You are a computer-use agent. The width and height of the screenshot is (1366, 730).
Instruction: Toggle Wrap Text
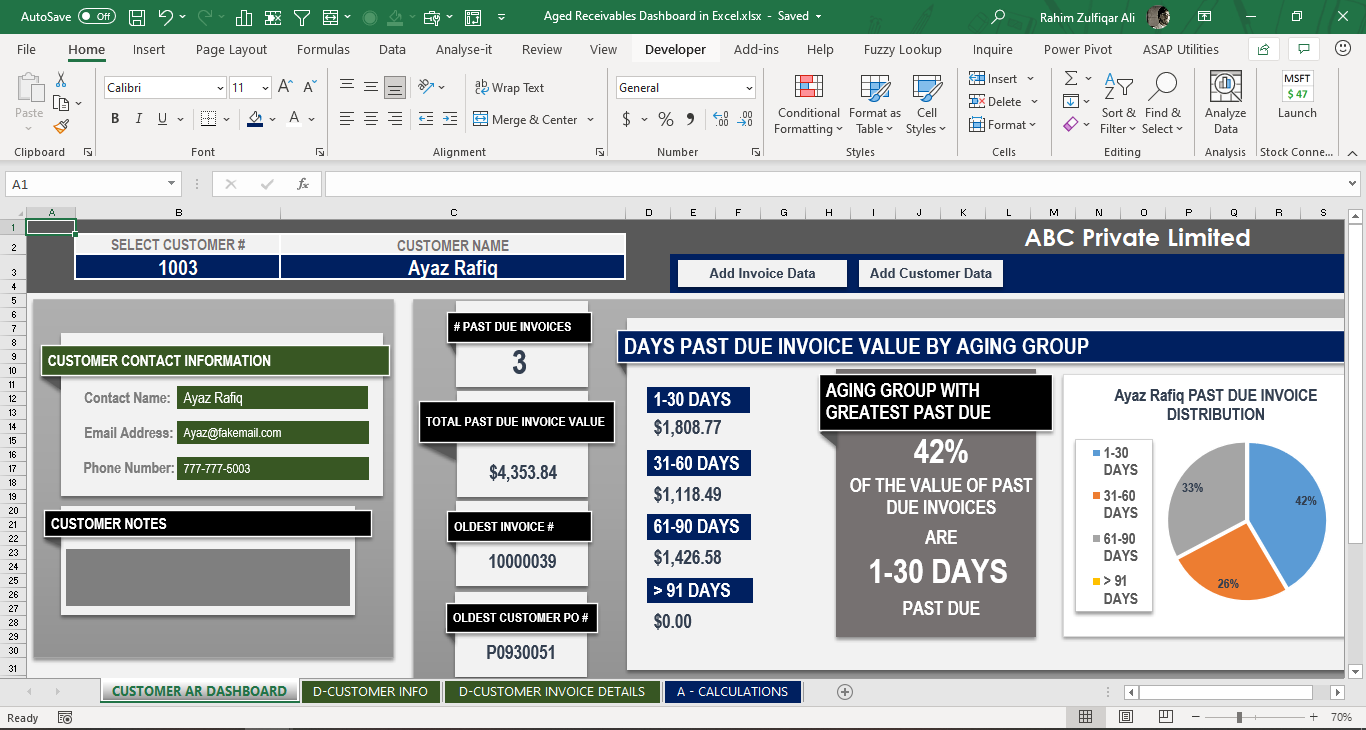point(509,87)
